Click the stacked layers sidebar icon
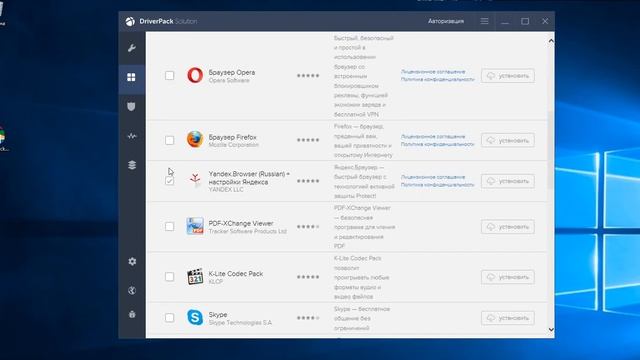This screenshot has height=360, width=640. pos(131,165)
